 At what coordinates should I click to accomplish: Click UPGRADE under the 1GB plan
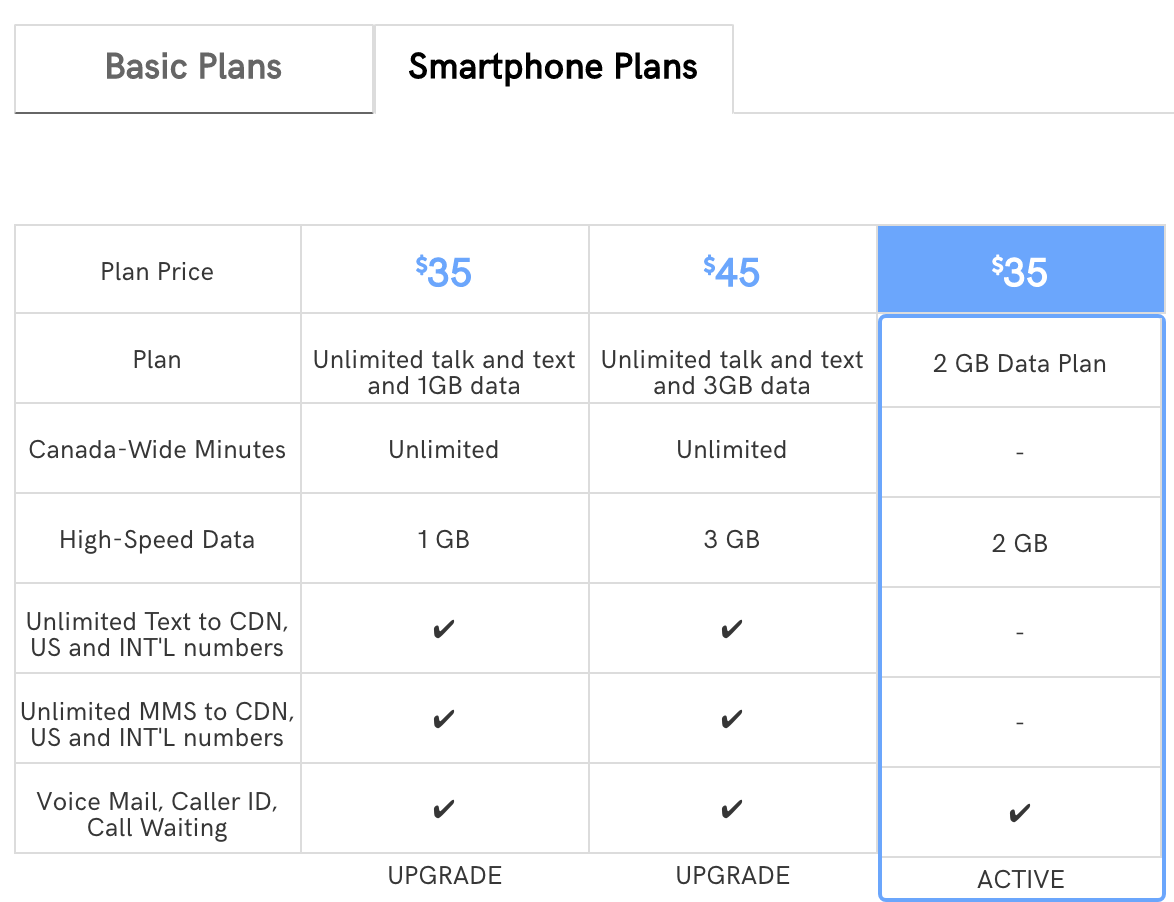click(445, 876)
